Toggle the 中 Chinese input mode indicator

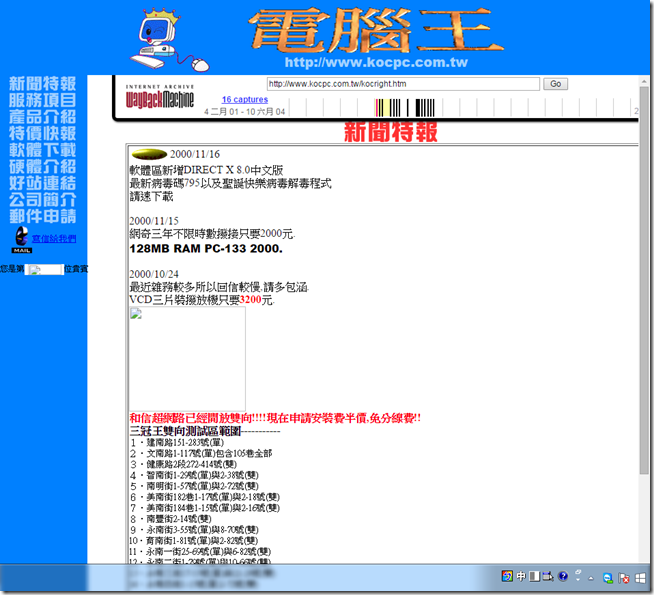[x=521, y=577]
